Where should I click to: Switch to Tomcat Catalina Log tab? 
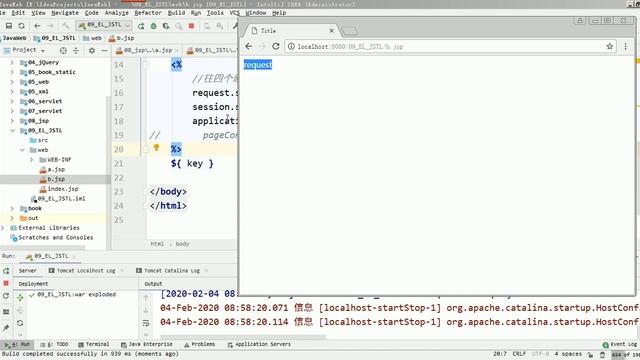tap(171, 271)
